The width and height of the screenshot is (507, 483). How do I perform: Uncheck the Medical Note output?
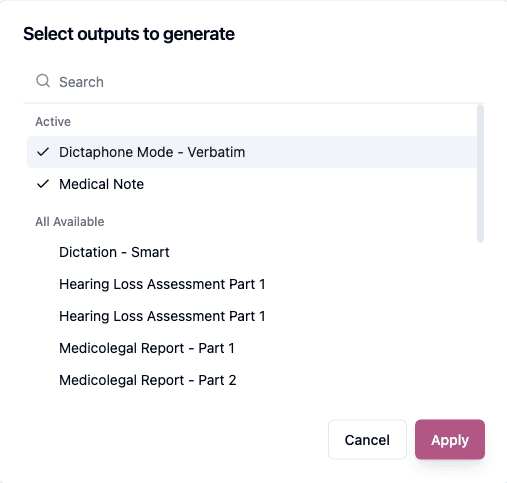tap(252, 184)
